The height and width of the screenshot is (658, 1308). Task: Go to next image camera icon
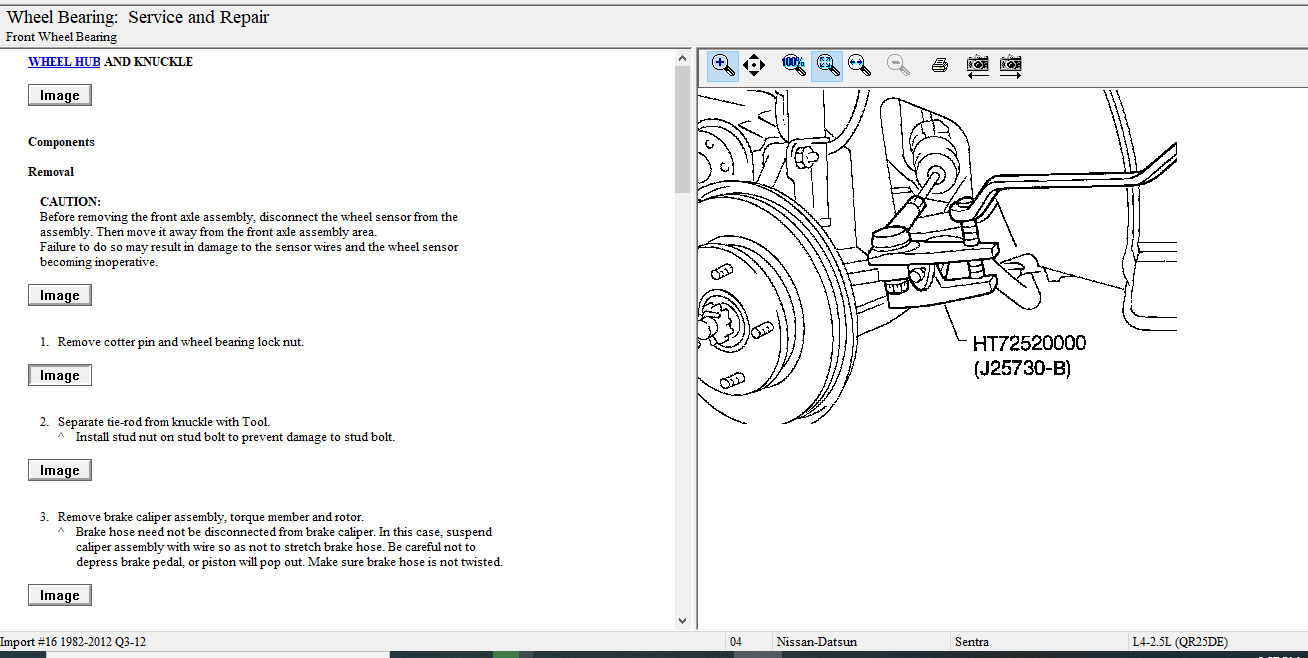(x=1011, y=66)
